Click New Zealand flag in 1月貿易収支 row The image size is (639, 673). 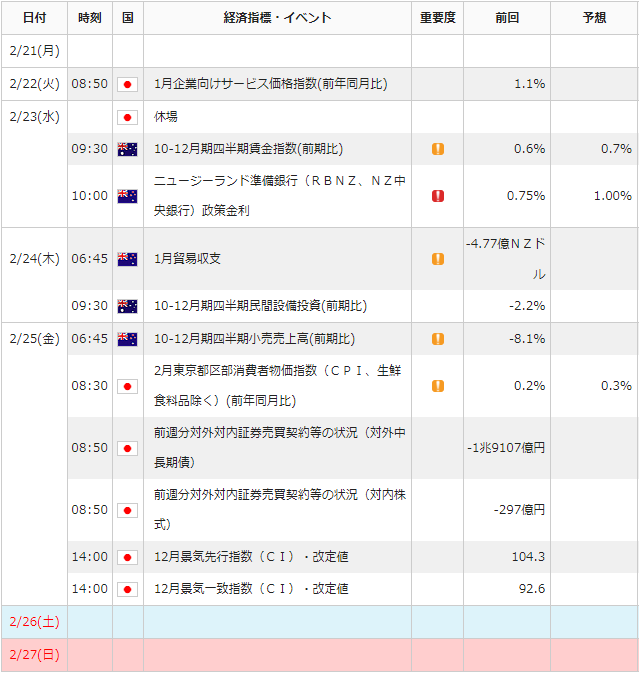[x=127, y=259]
